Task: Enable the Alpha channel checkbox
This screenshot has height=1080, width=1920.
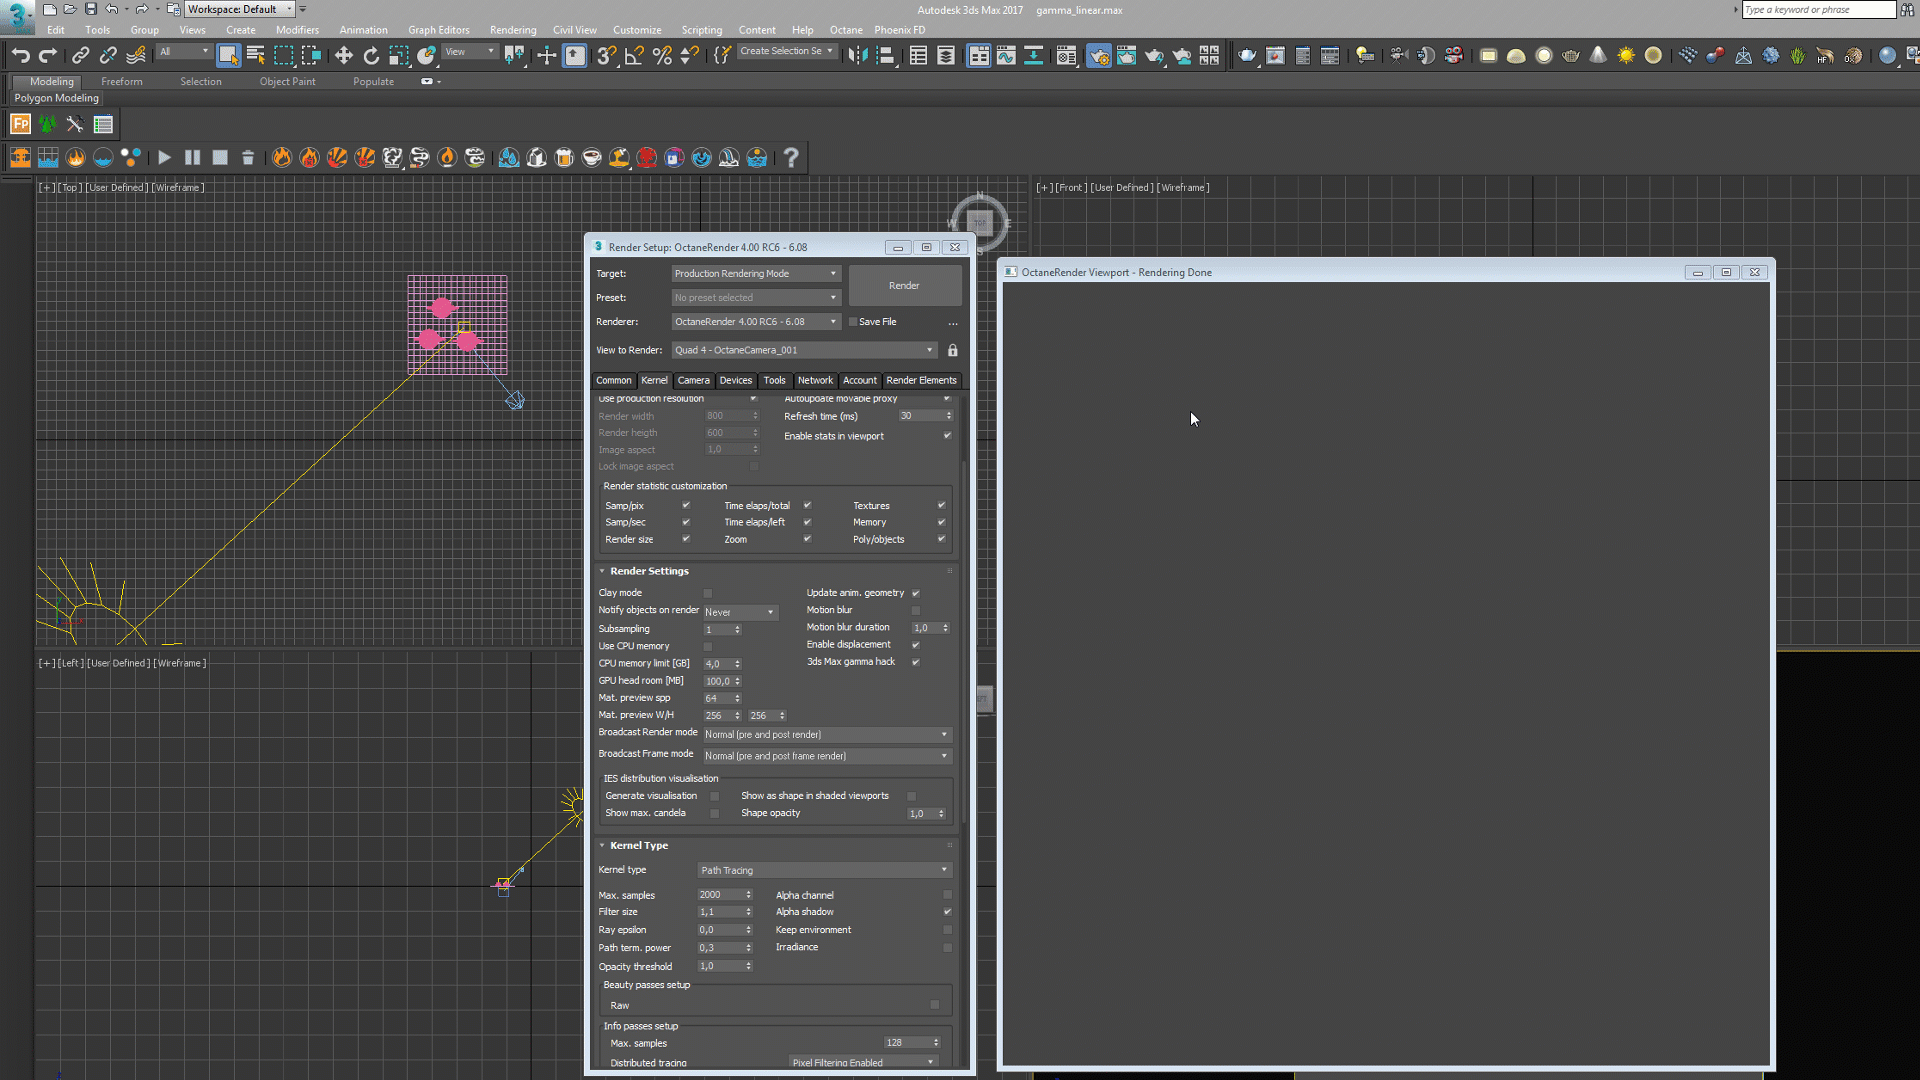Action: pyautogui.click(x=947, y=896)
